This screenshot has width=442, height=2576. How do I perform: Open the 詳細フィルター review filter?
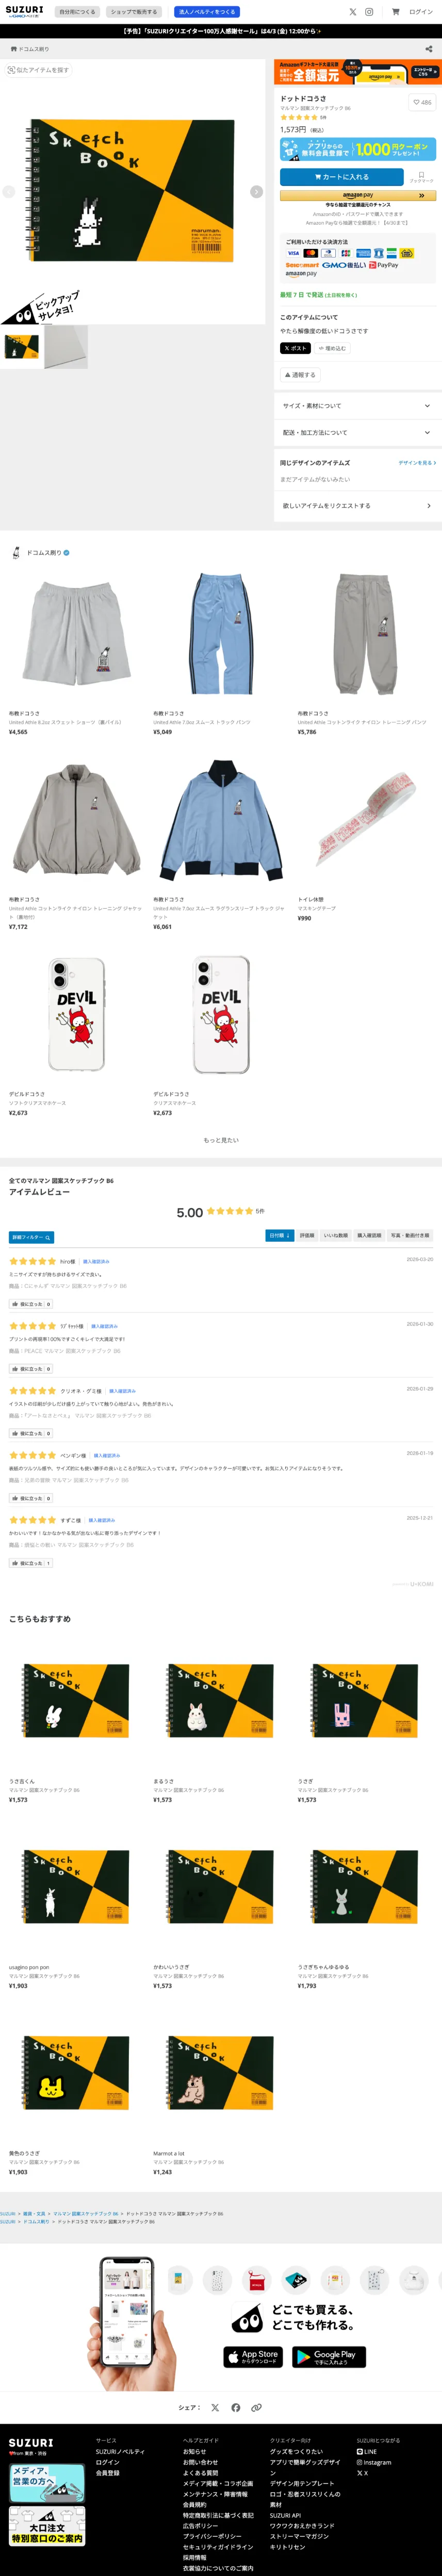(x=31, y=1237)
